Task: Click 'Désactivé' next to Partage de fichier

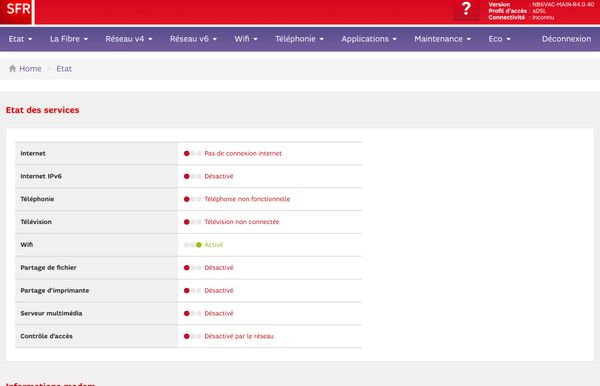Action: click(x=219, y=268)
